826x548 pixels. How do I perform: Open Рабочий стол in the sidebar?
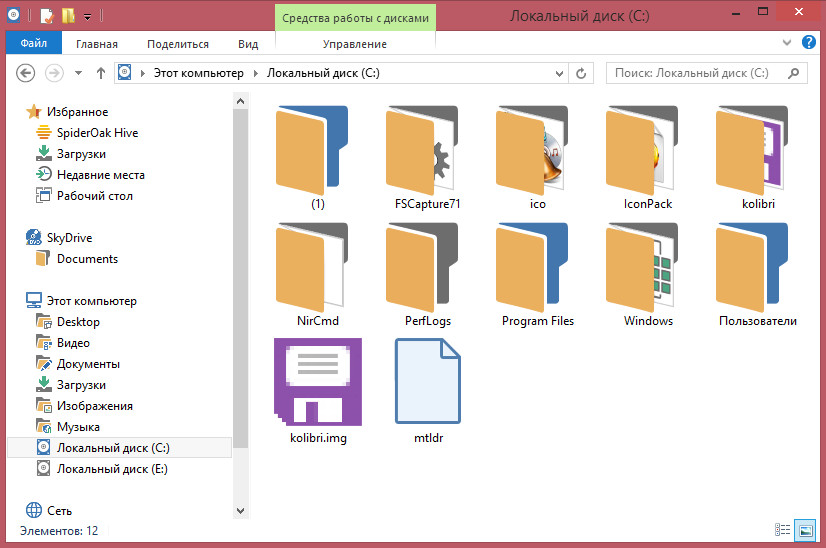[x=95, y=196]
